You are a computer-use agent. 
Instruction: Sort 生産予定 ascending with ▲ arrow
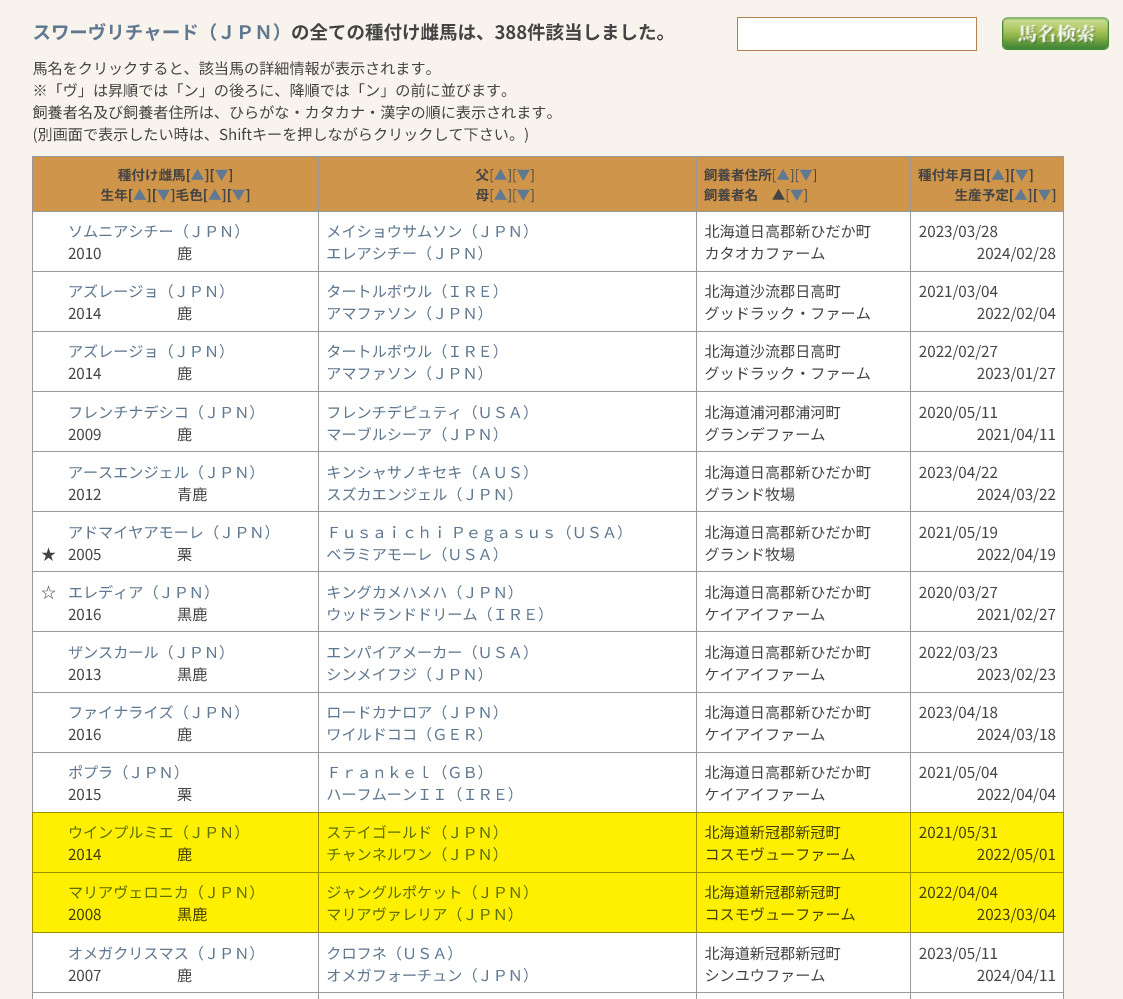(x=1021, y=195)
